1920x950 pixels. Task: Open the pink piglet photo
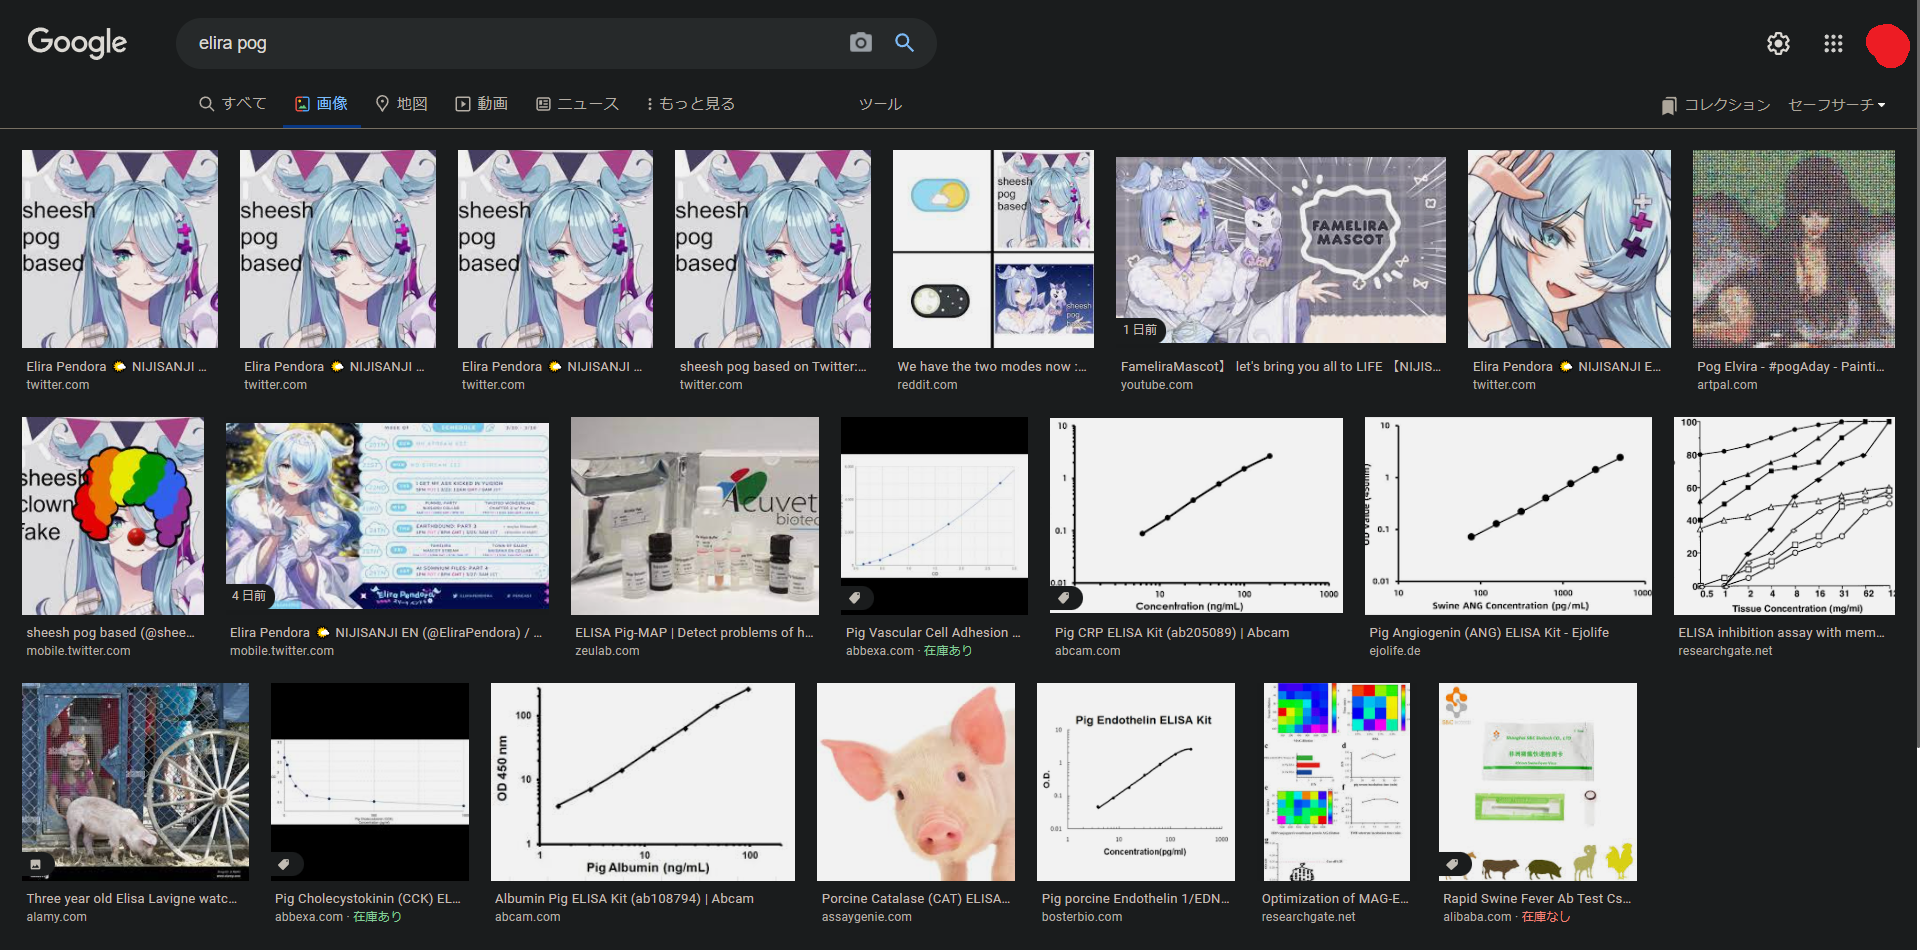(x=916, y=781)
